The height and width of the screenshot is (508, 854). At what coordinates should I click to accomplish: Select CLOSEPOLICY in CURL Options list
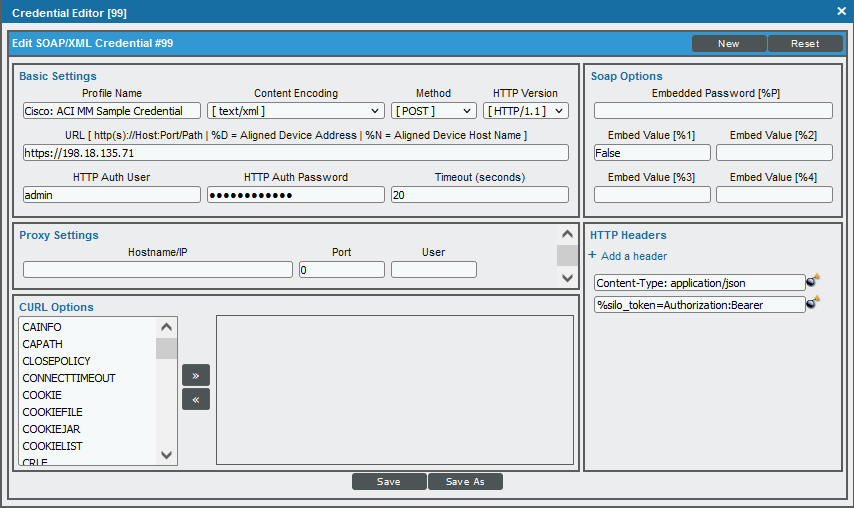pyautogui.click(x=87, y=361)
